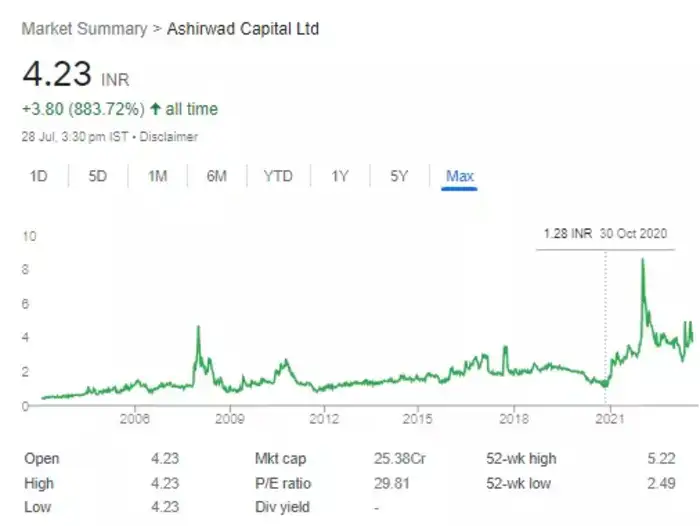Click the 2015 x-axis year label

[419, 417]
